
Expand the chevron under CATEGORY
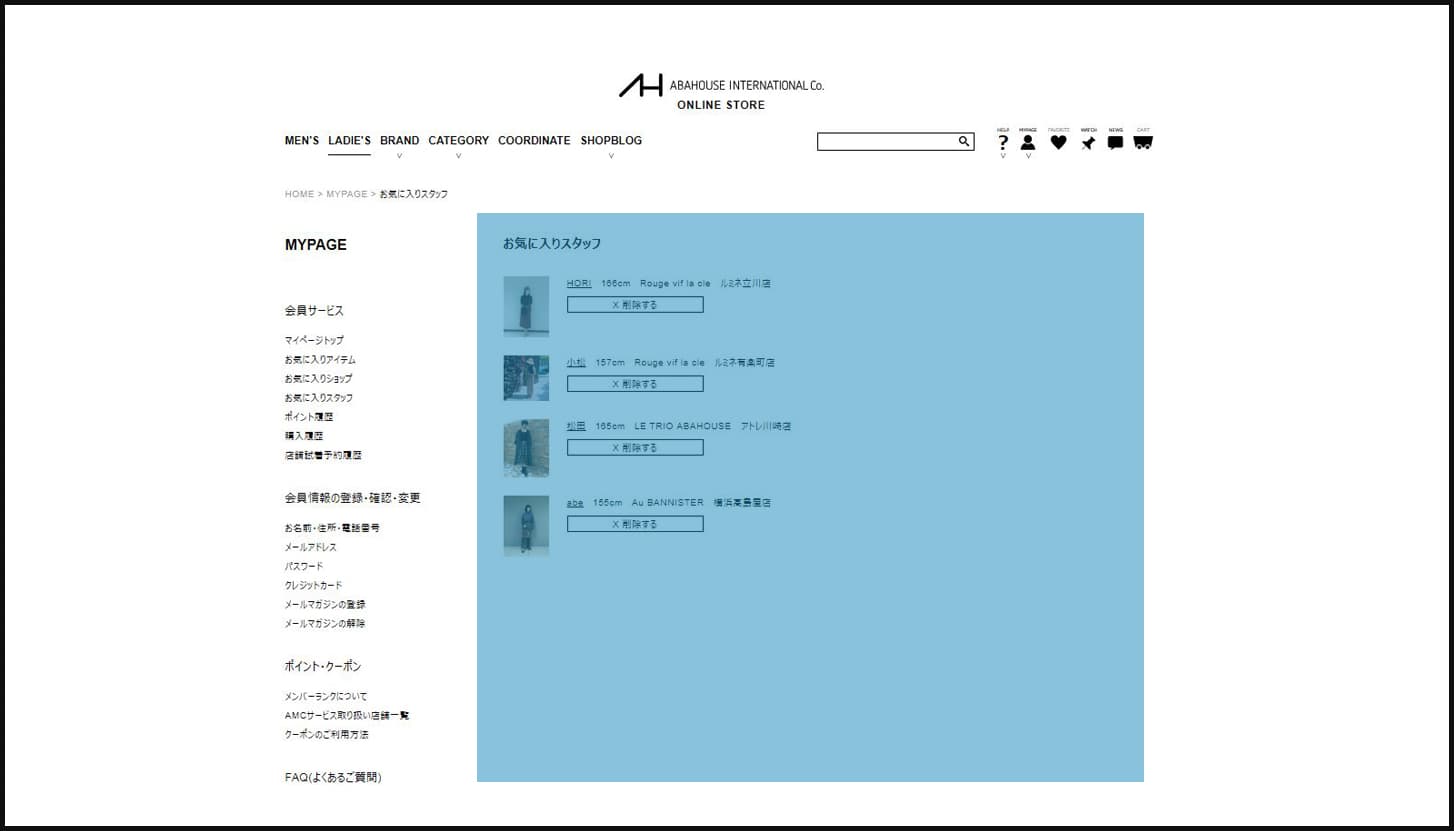pyautogui.click(x=458, y=156)
